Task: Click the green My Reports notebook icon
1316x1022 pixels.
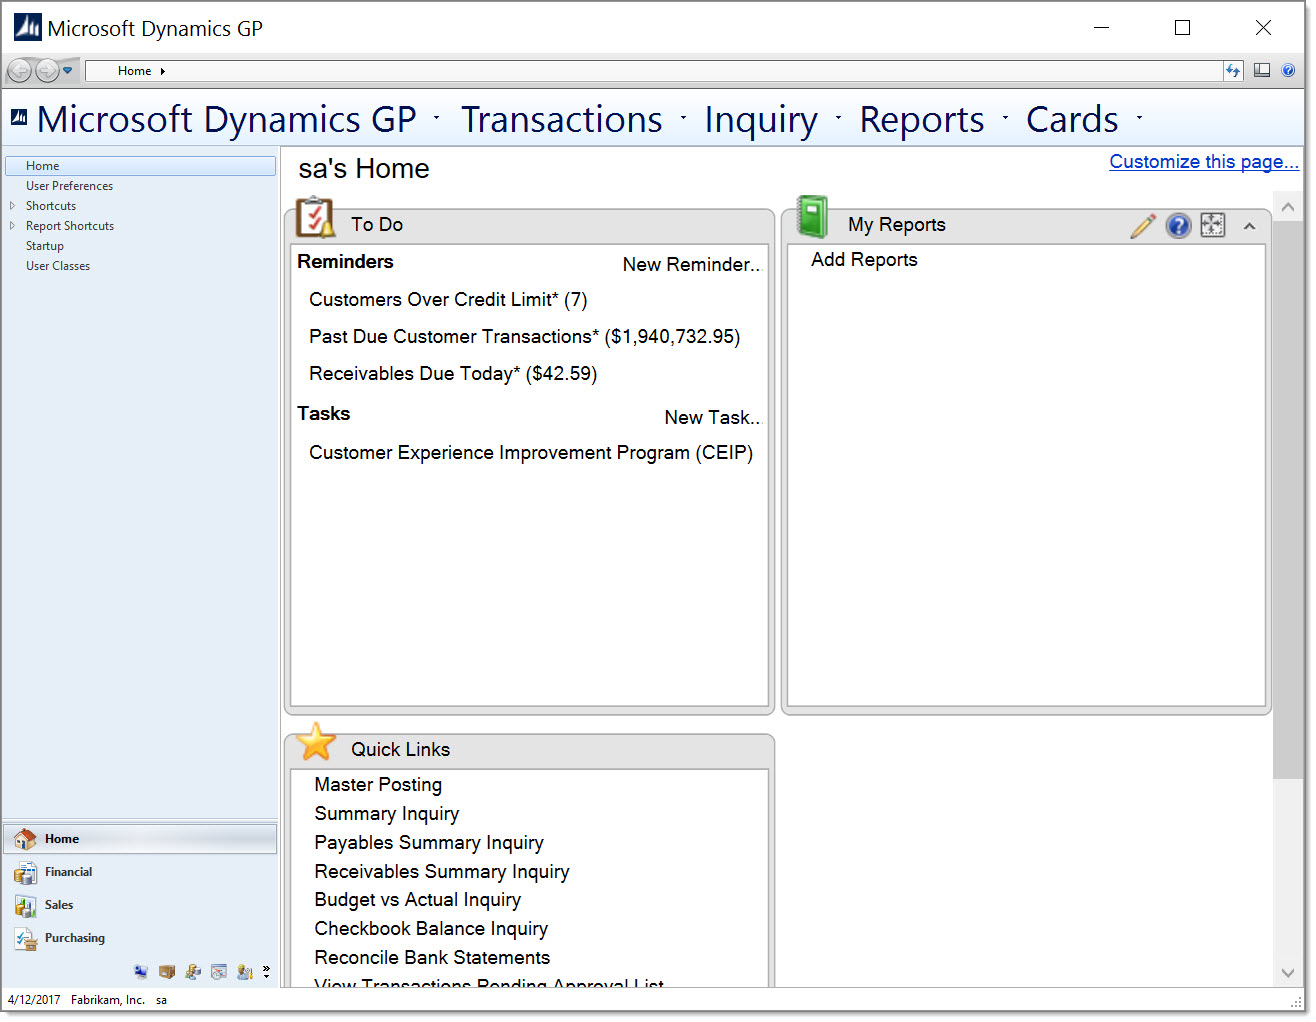Action: click(812, 217)
